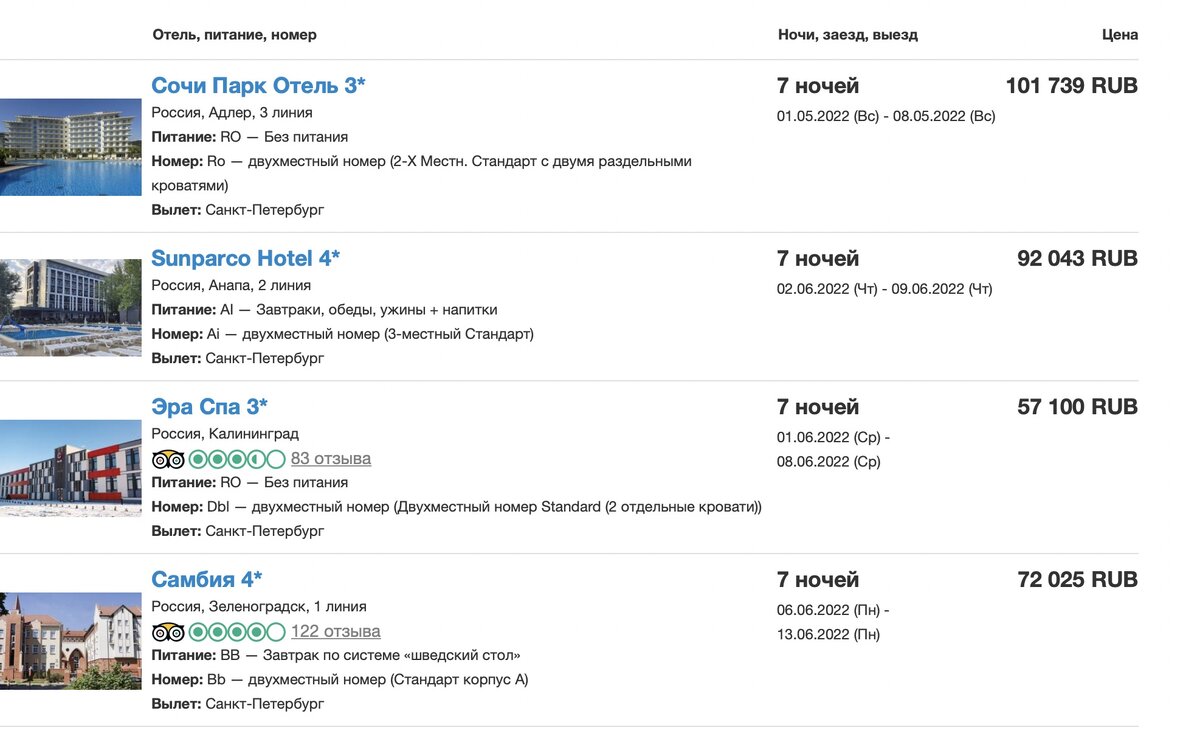Screen dimensions: 1200x747
Task: Open the Самбия 4* hotel link
Action: [x=206, y=580]
